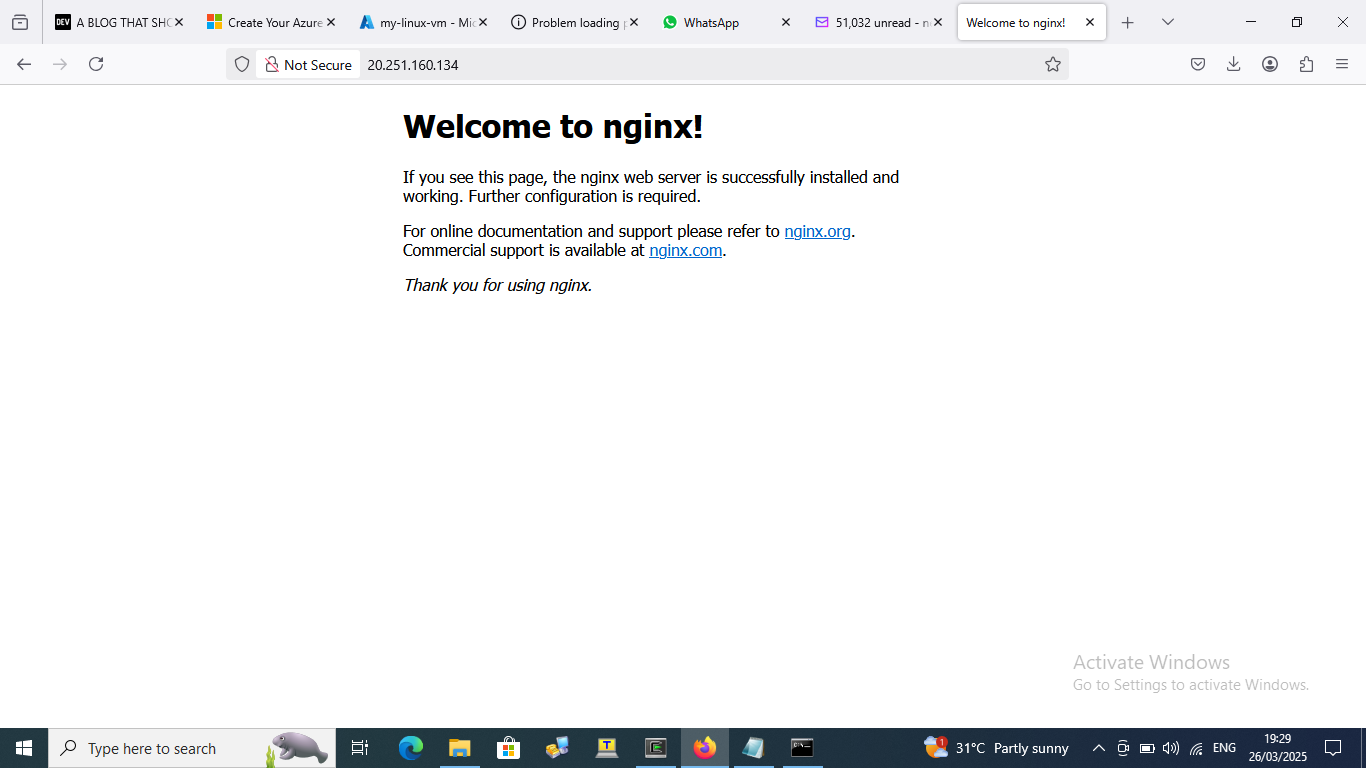Close the Problem loading page tab
The width and height of the screenshot is (1366, 768).
click(634, 22)
